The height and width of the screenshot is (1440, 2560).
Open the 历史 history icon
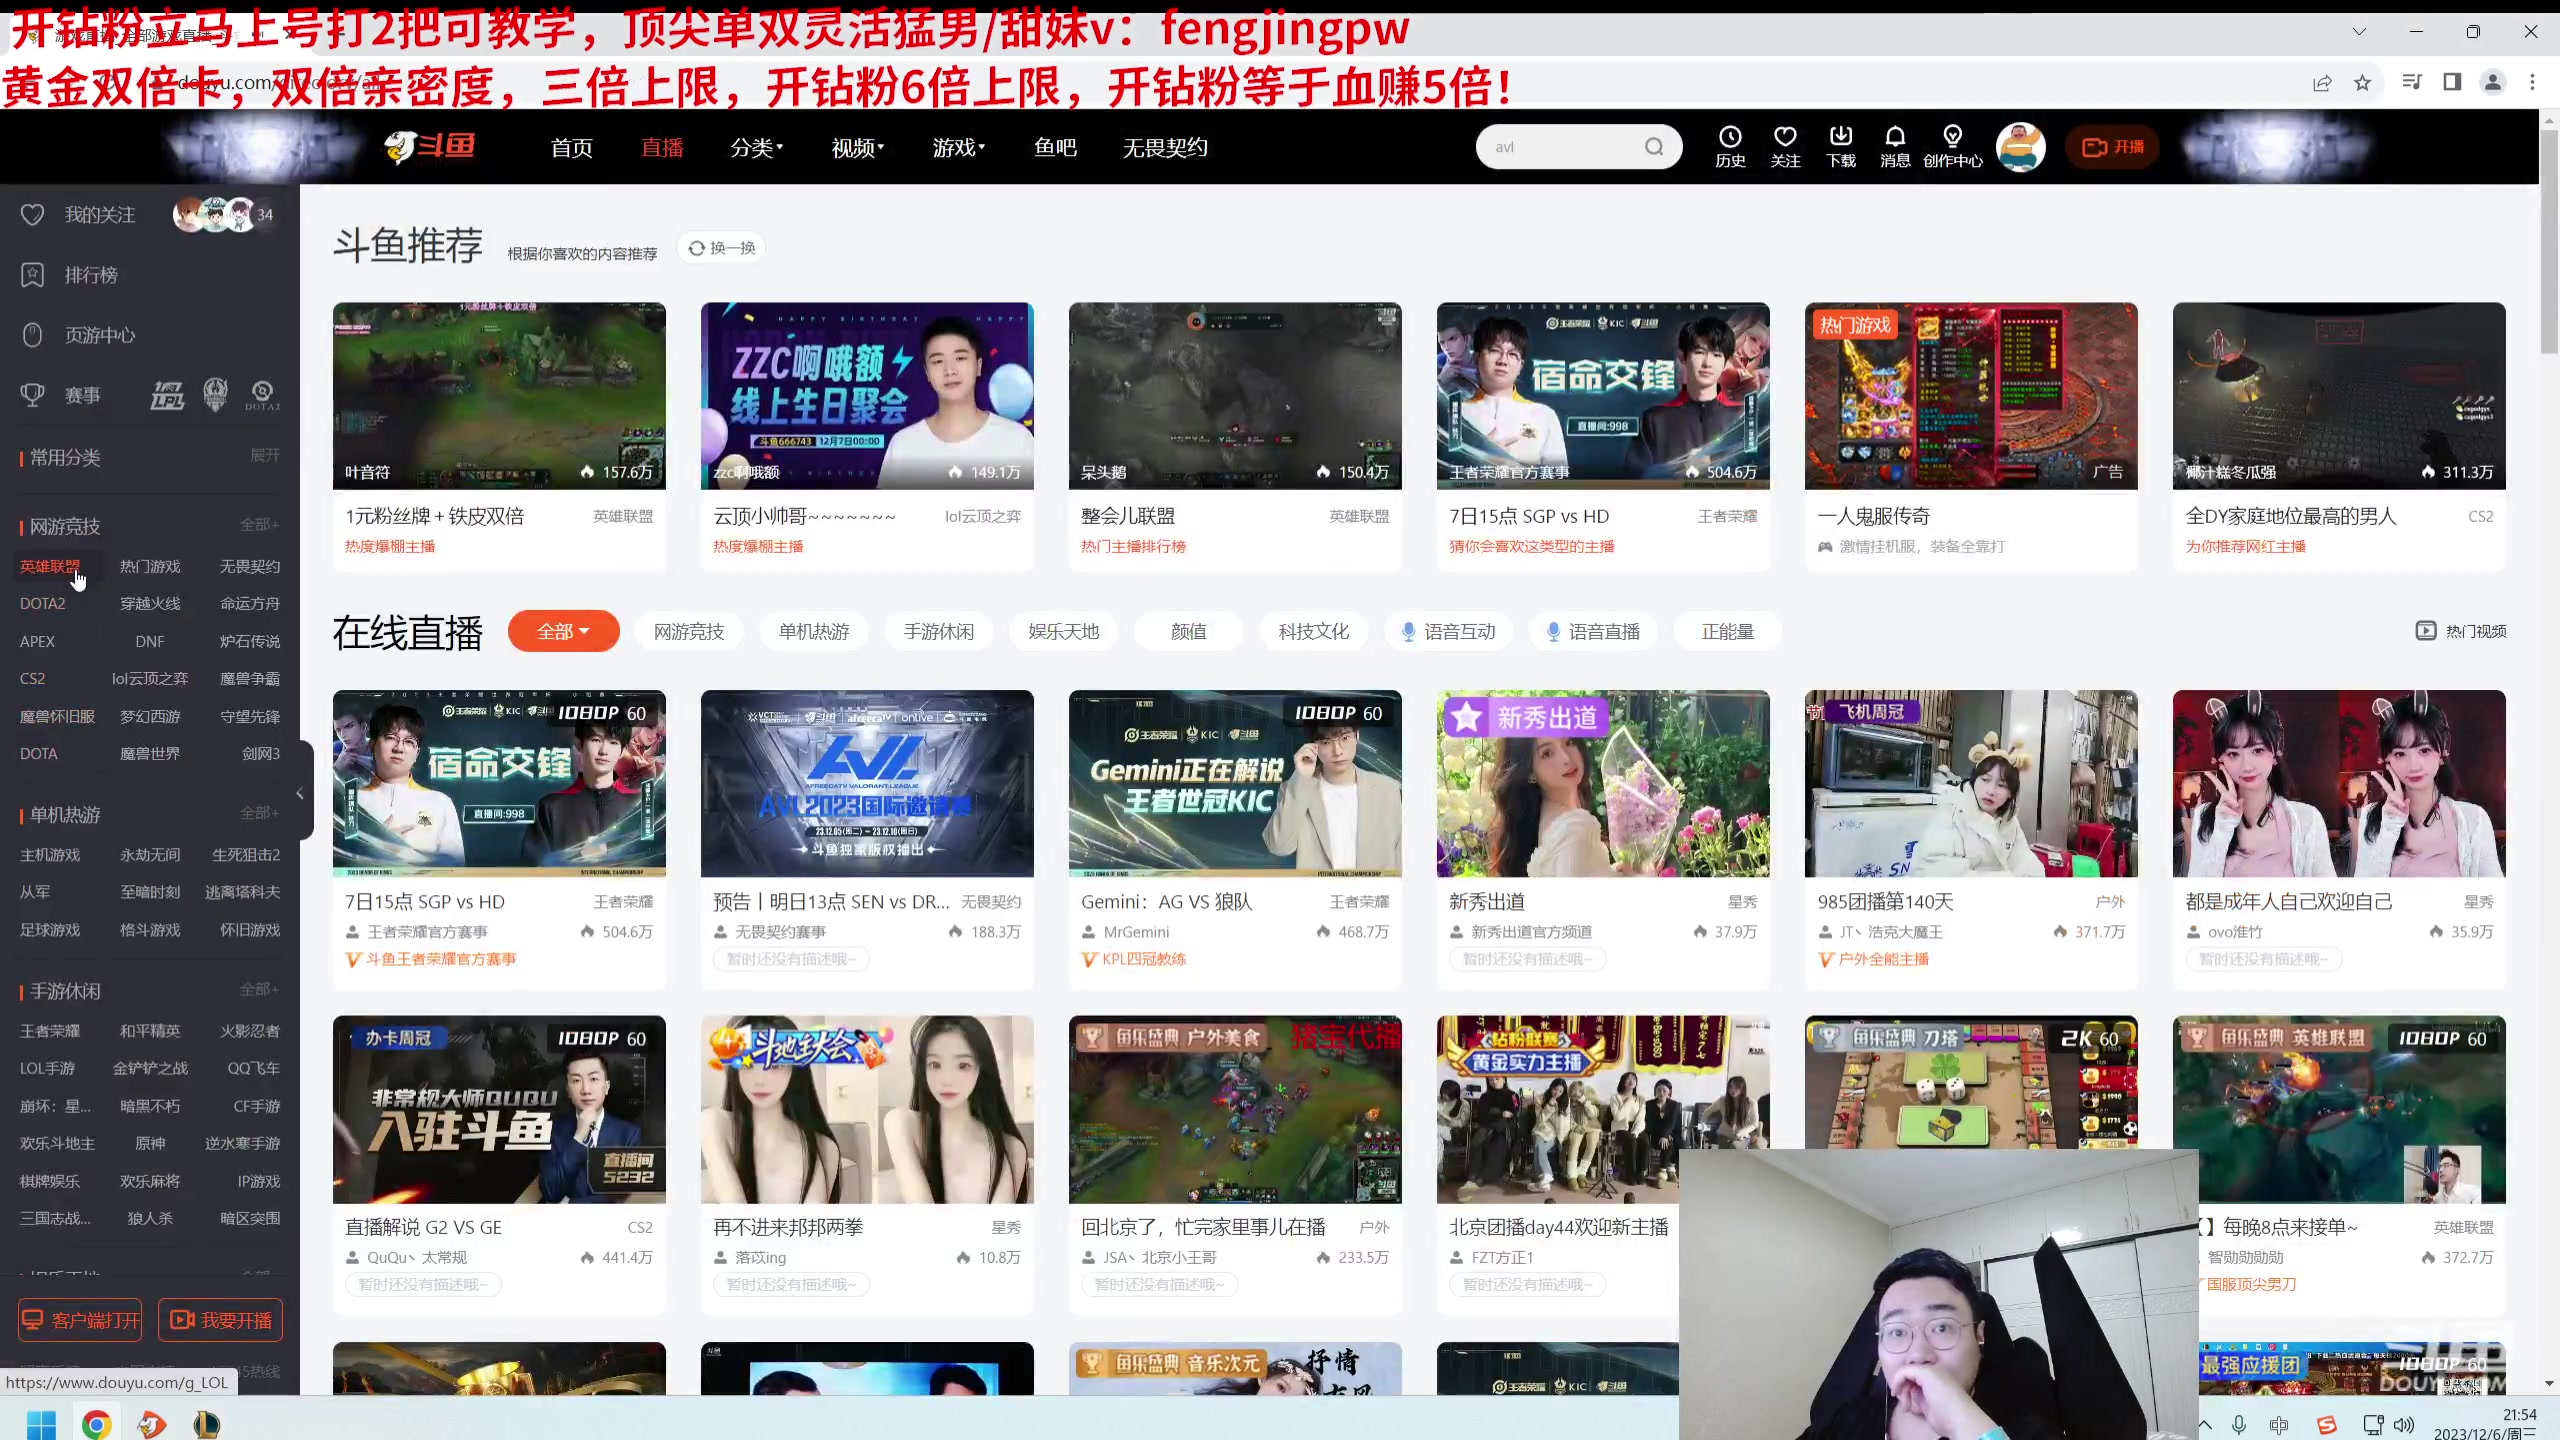pyautogui.click(x=1730, y=146)
